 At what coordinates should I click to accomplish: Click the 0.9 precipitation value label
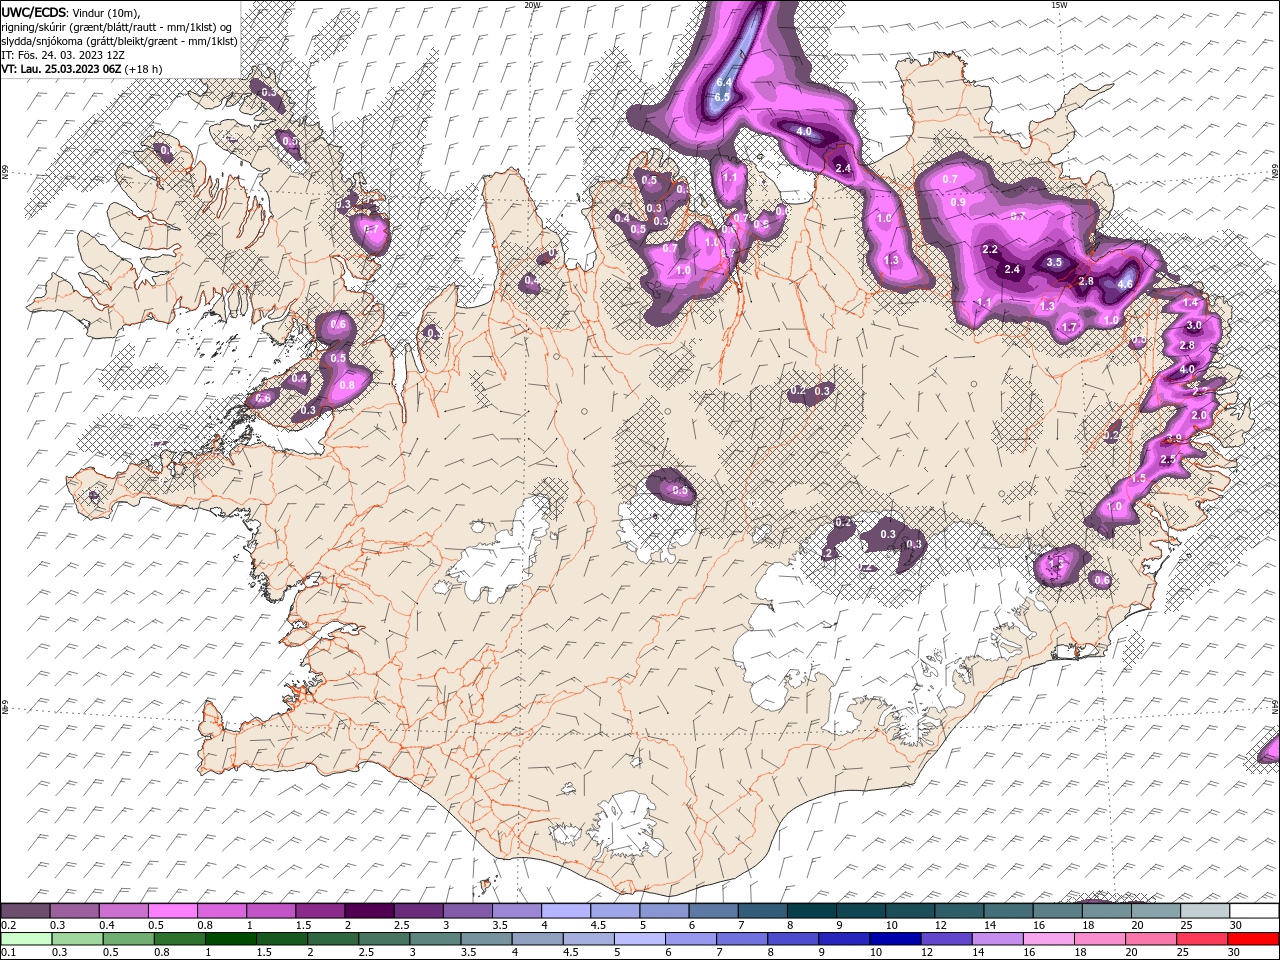(957, 202)
